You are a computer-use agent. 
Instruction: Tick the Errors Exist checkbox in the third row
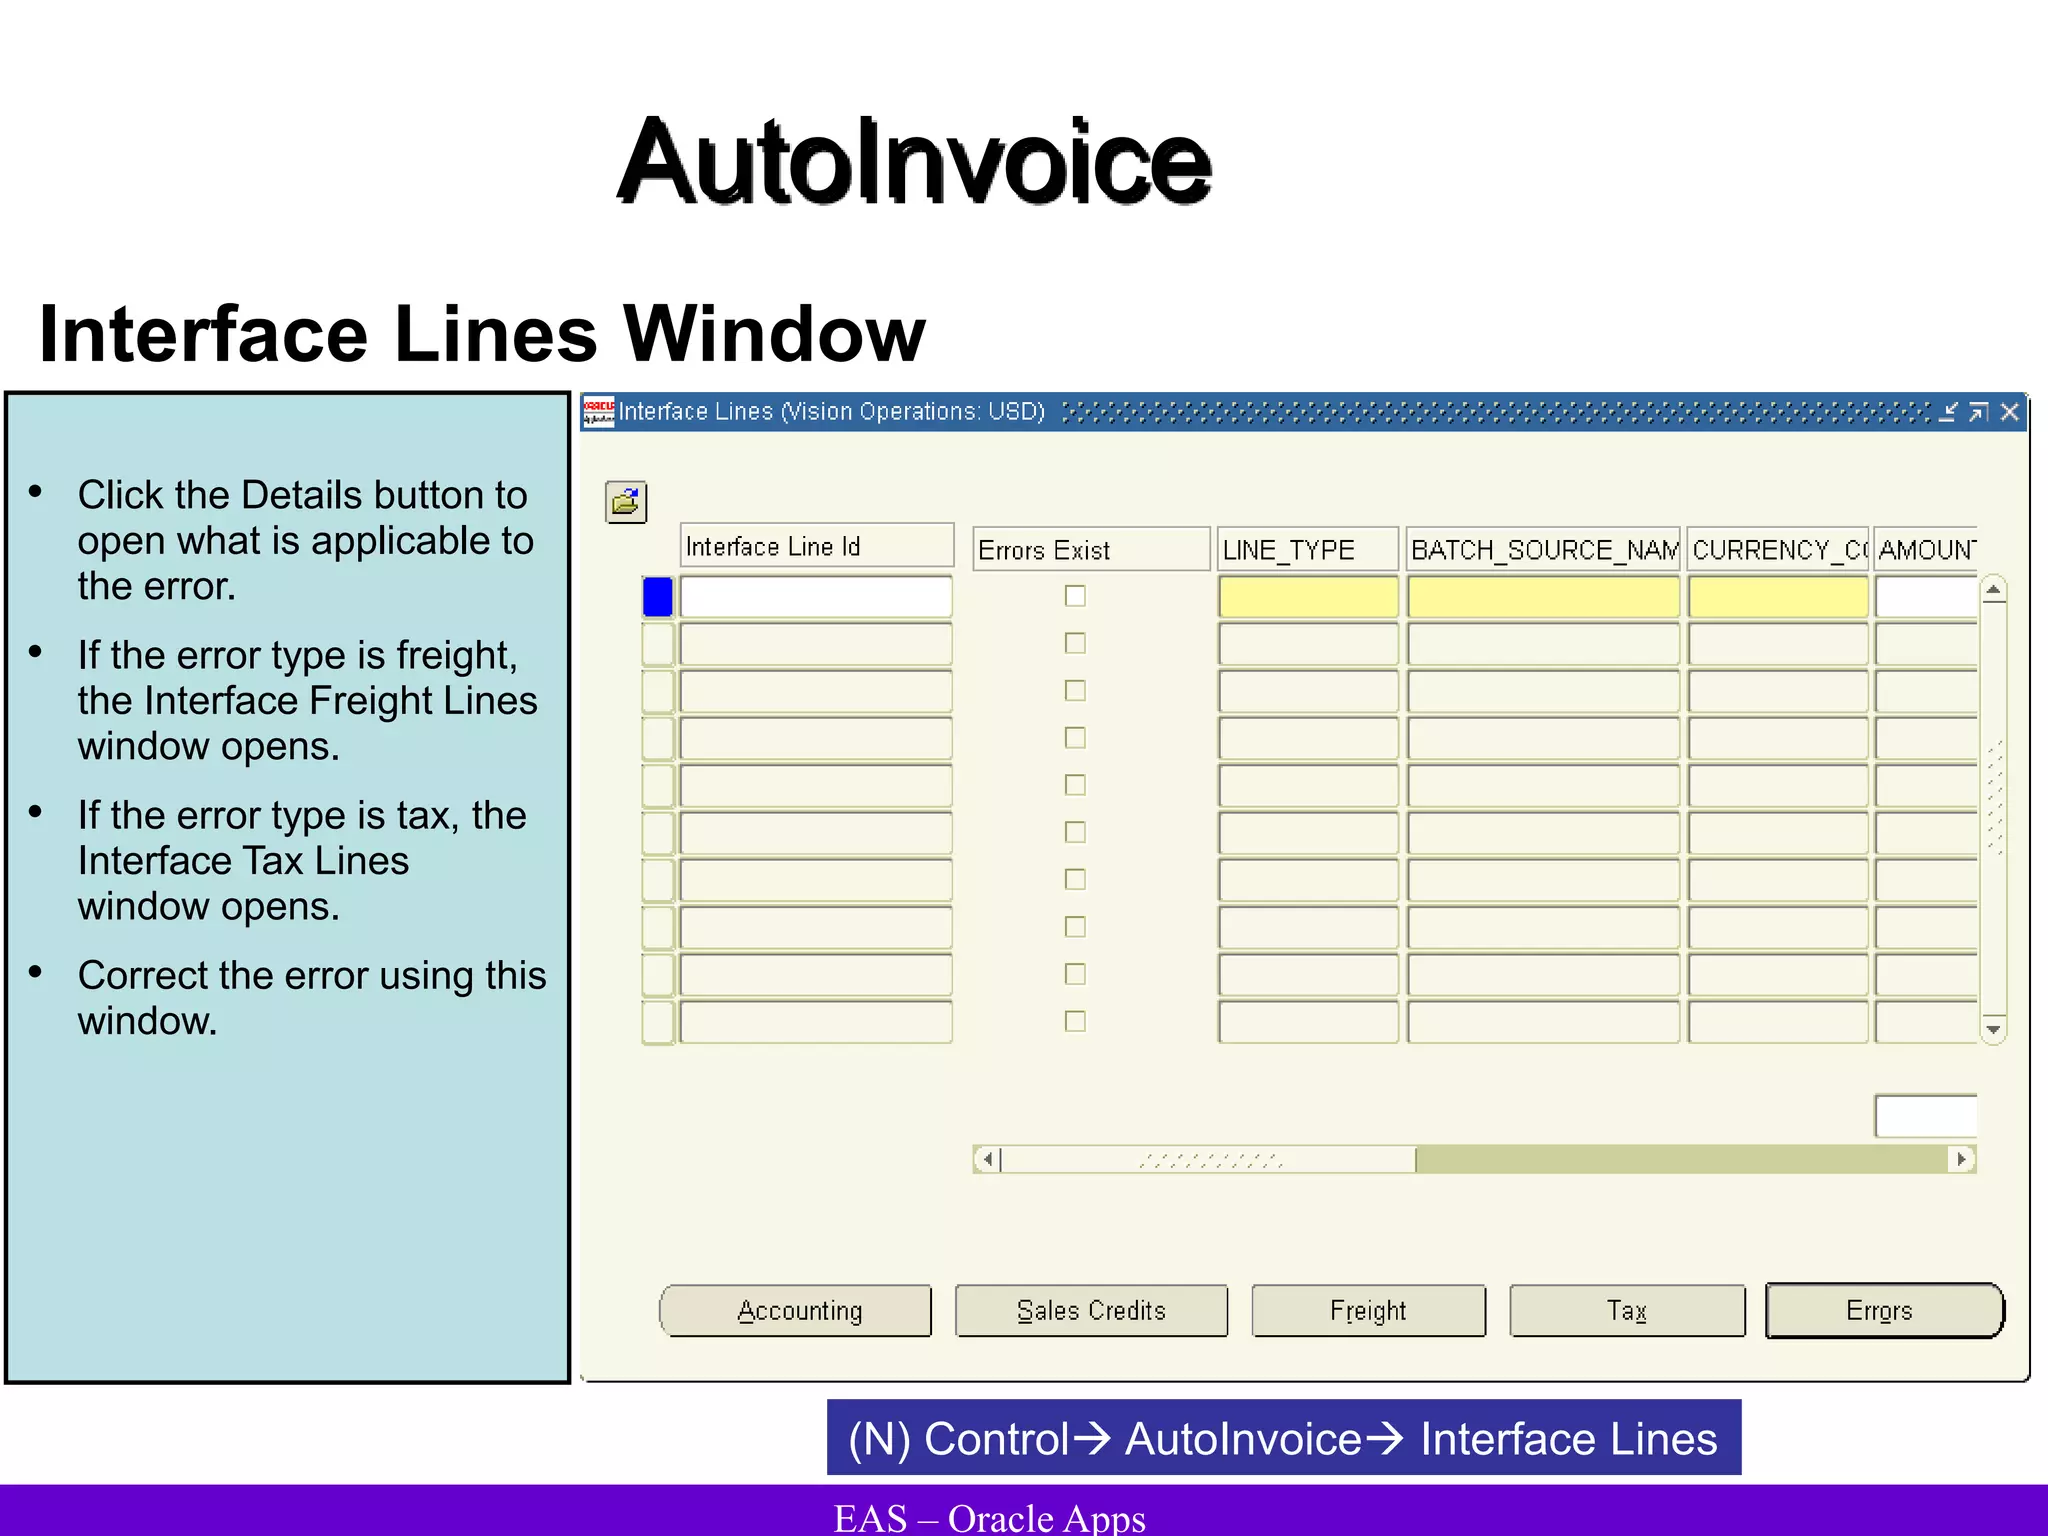click(1075, 690)
